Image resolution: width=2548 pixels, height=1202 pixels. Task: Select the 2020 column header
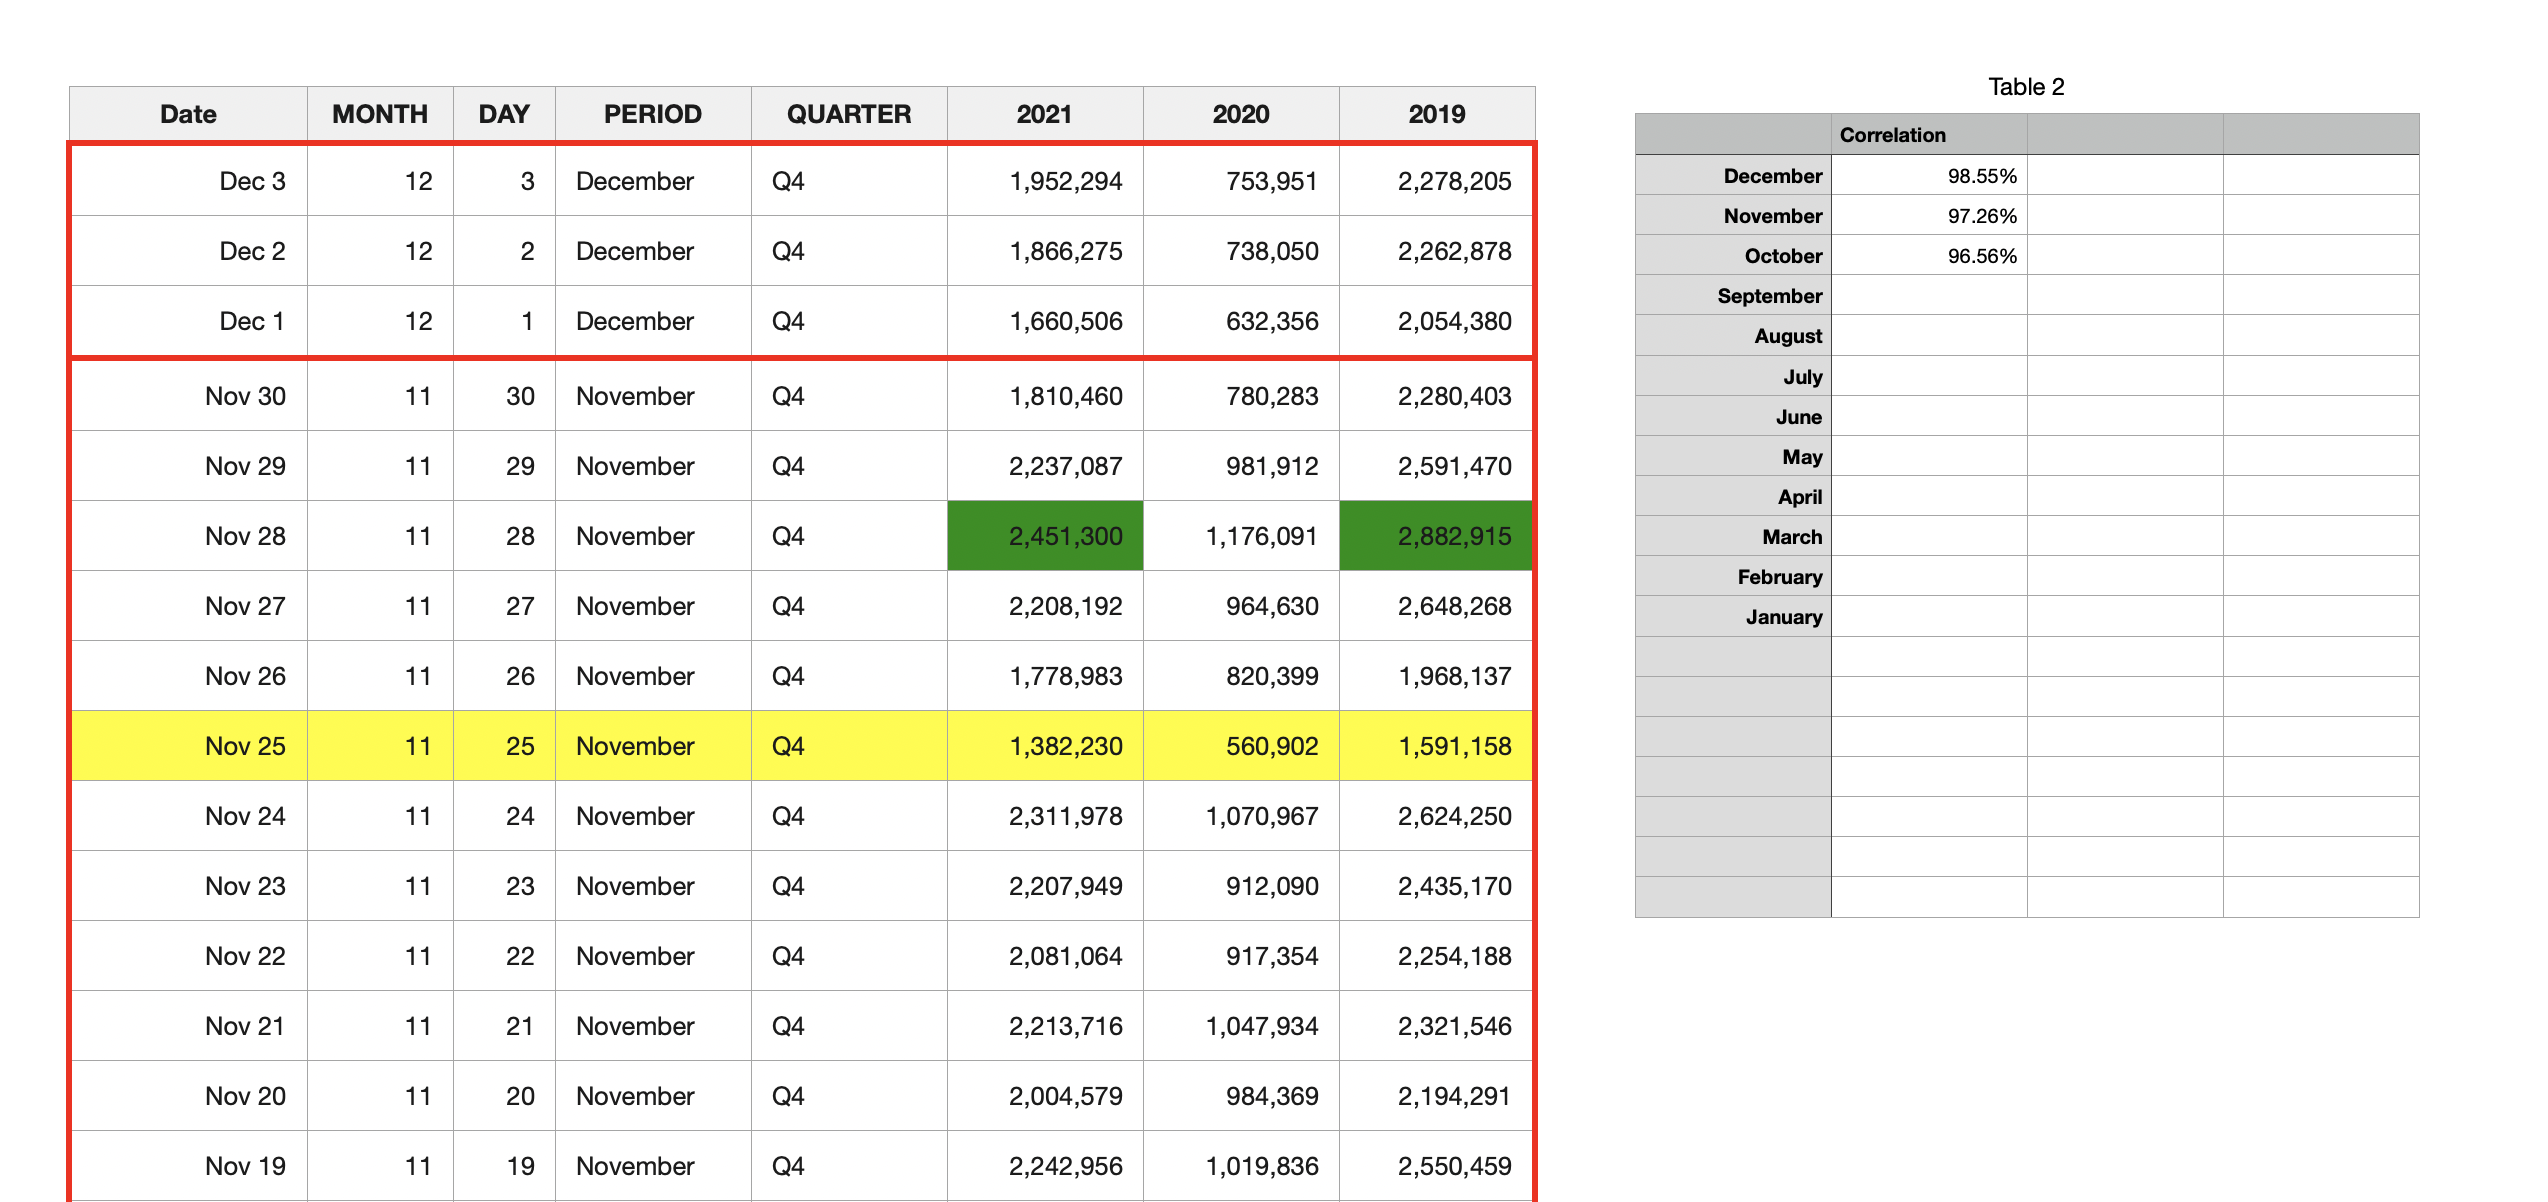pos(1241,114)
